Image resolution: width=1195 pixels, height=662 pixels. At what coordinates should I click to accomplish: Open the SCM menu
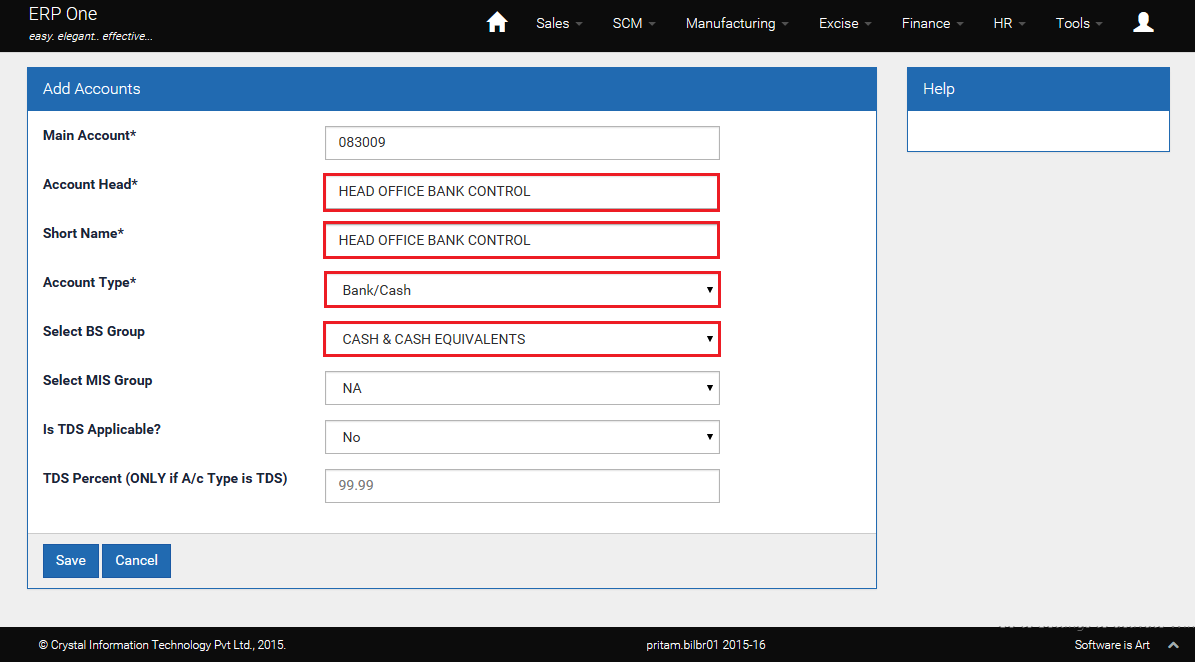point(634,24)
